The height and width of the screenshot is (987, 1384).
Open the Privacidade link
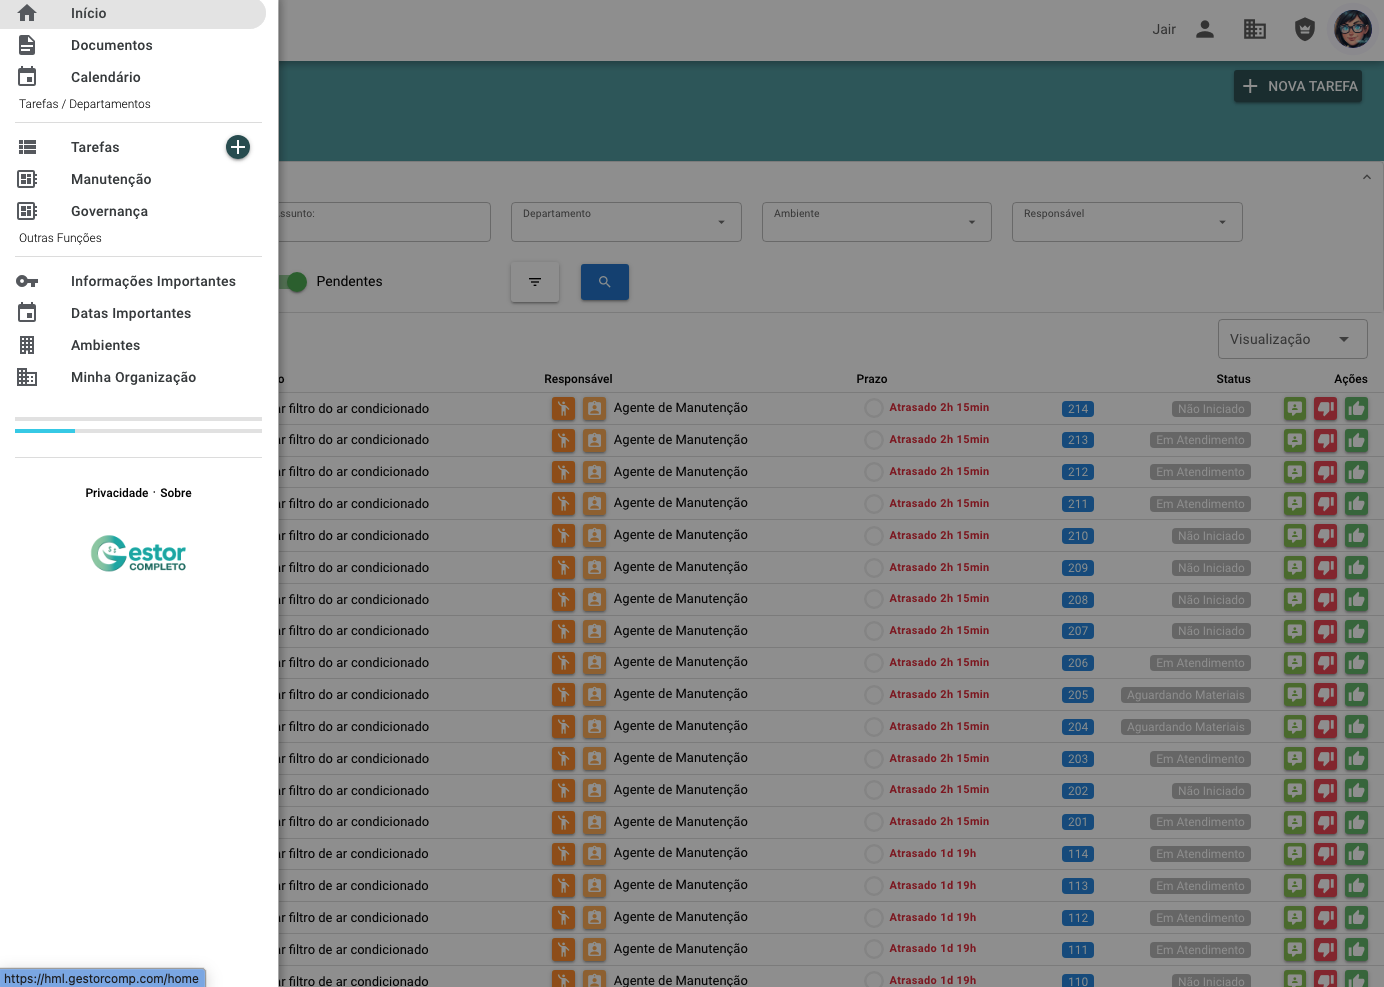point(116,493)
